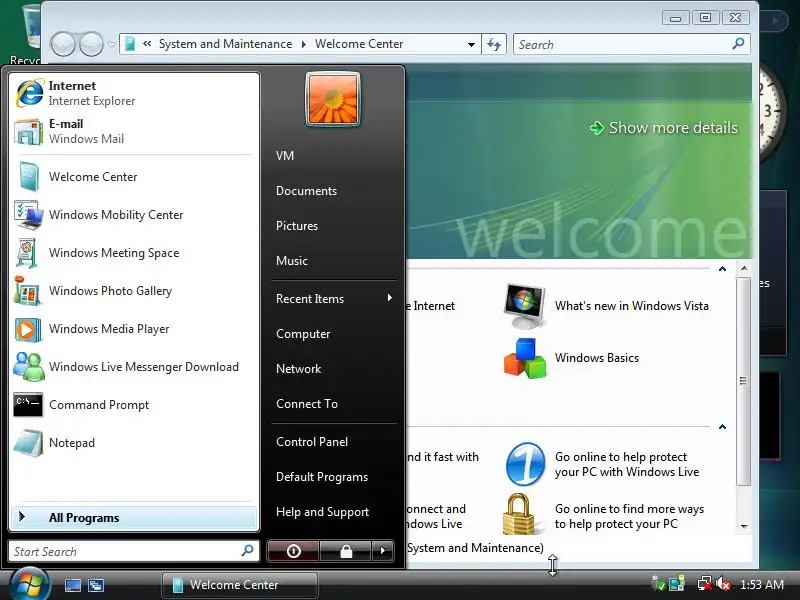Image resolution: width=800 pixels, height=600 pixels.
Task: Click the taskbar clock showing 1:53 AM
Action: [762, 584]
